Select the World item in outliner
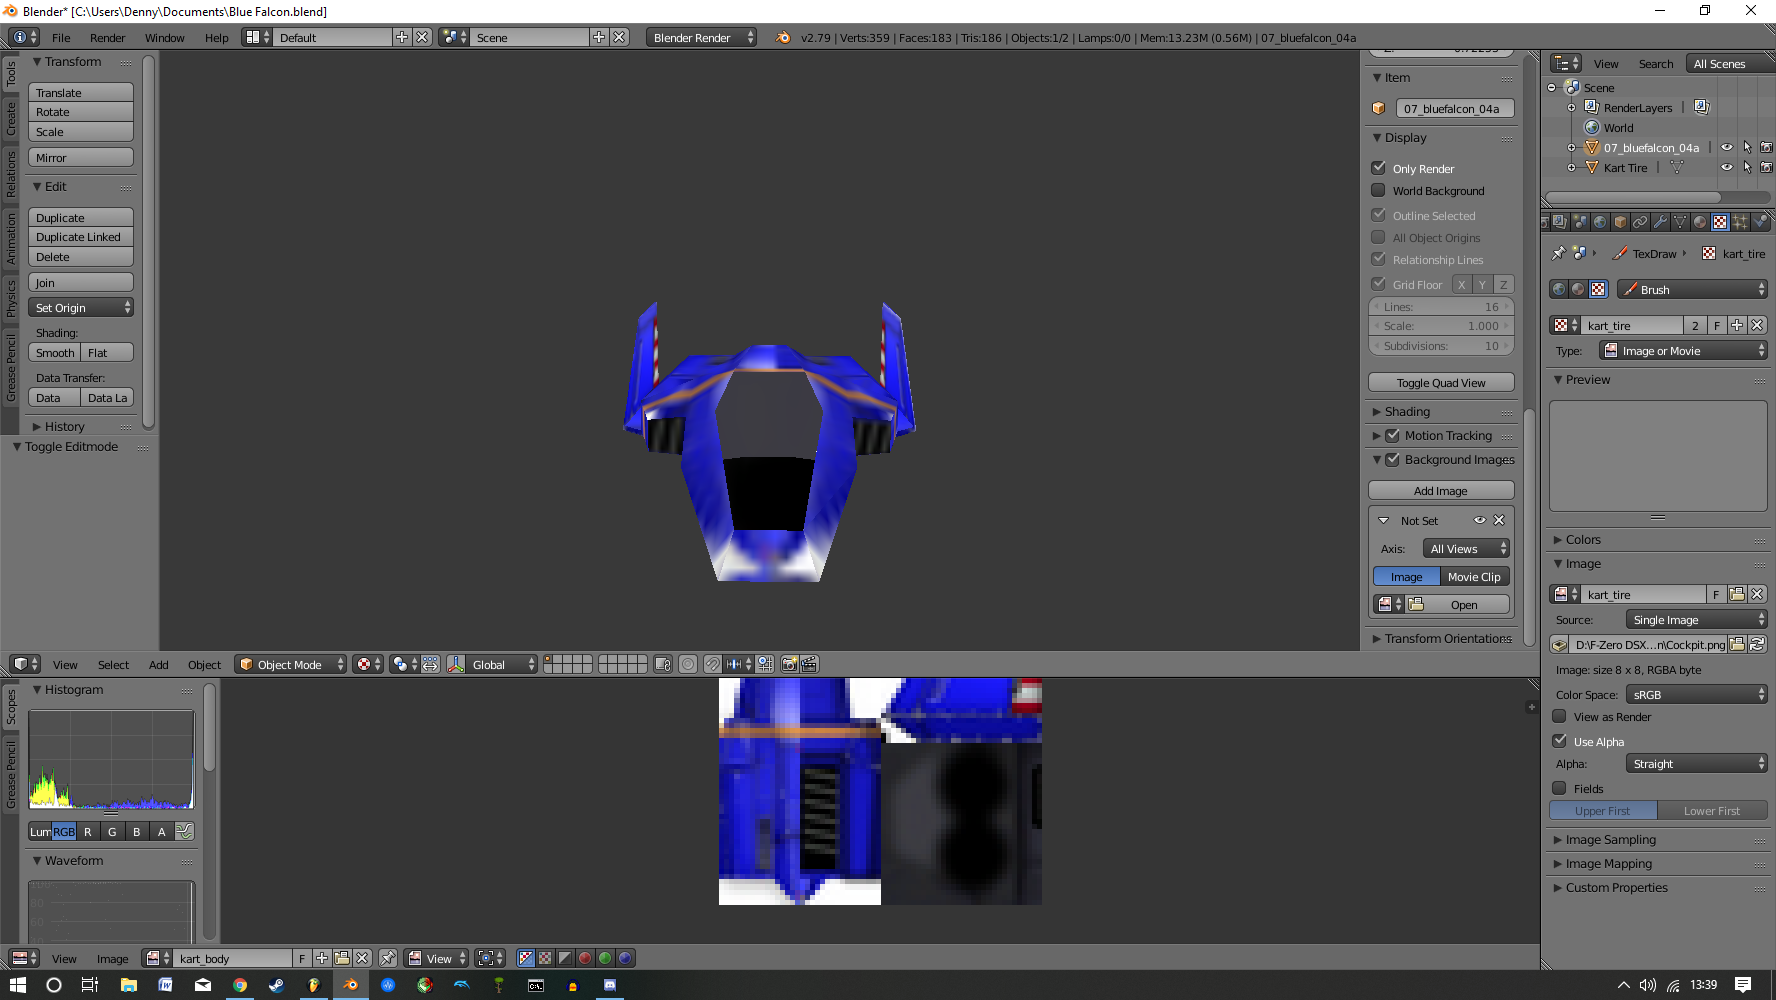Image resolution: width=1776 pixels, height=1000 pixels. (x=1618, y=128)
